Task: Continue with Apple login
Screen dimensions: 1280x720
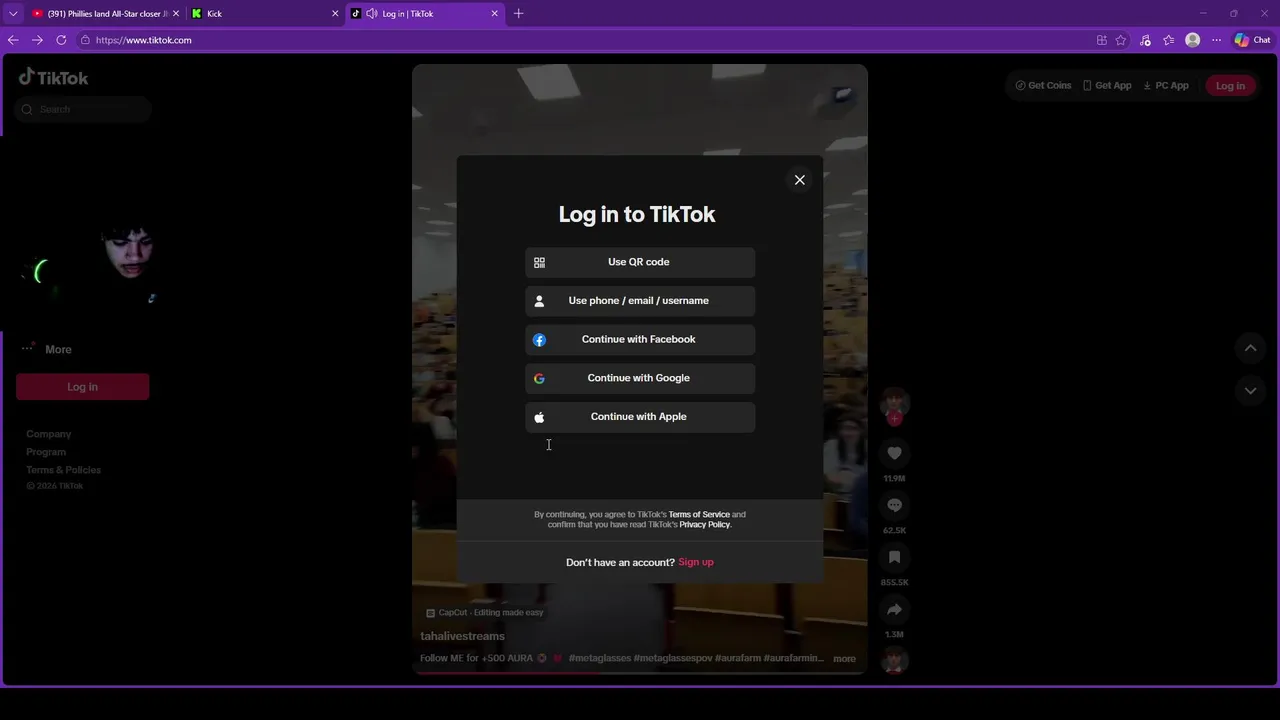Action: click(640, 417)
